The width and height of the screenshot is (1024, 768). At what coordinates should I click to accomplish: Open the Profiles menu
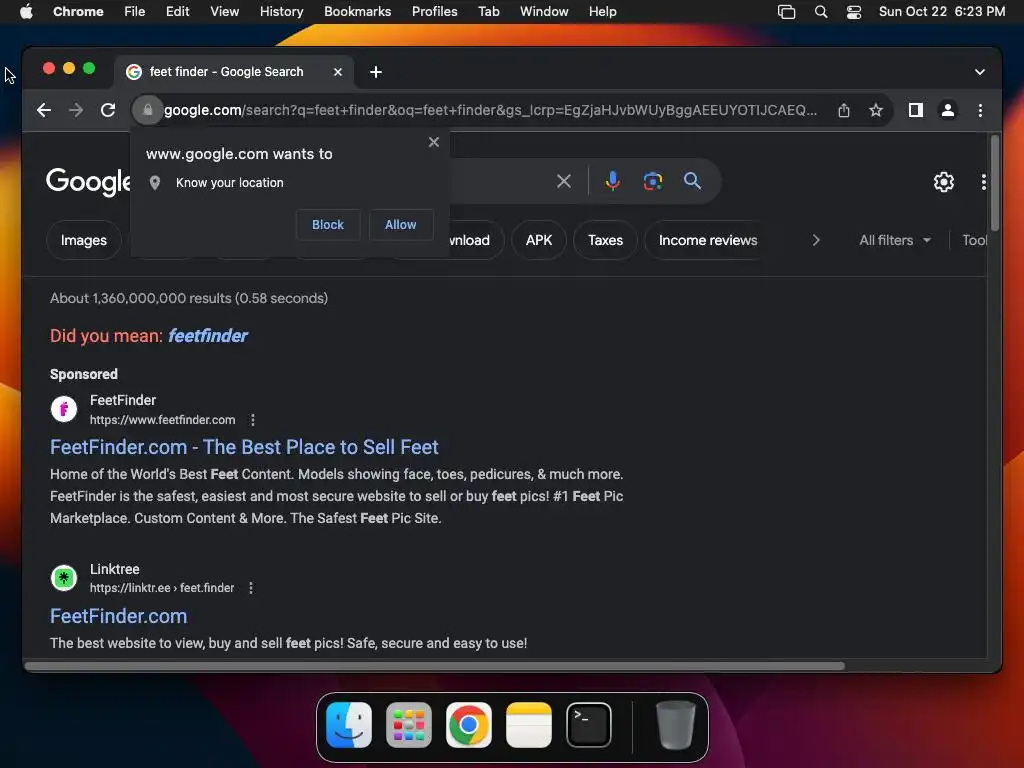(434, 12)
